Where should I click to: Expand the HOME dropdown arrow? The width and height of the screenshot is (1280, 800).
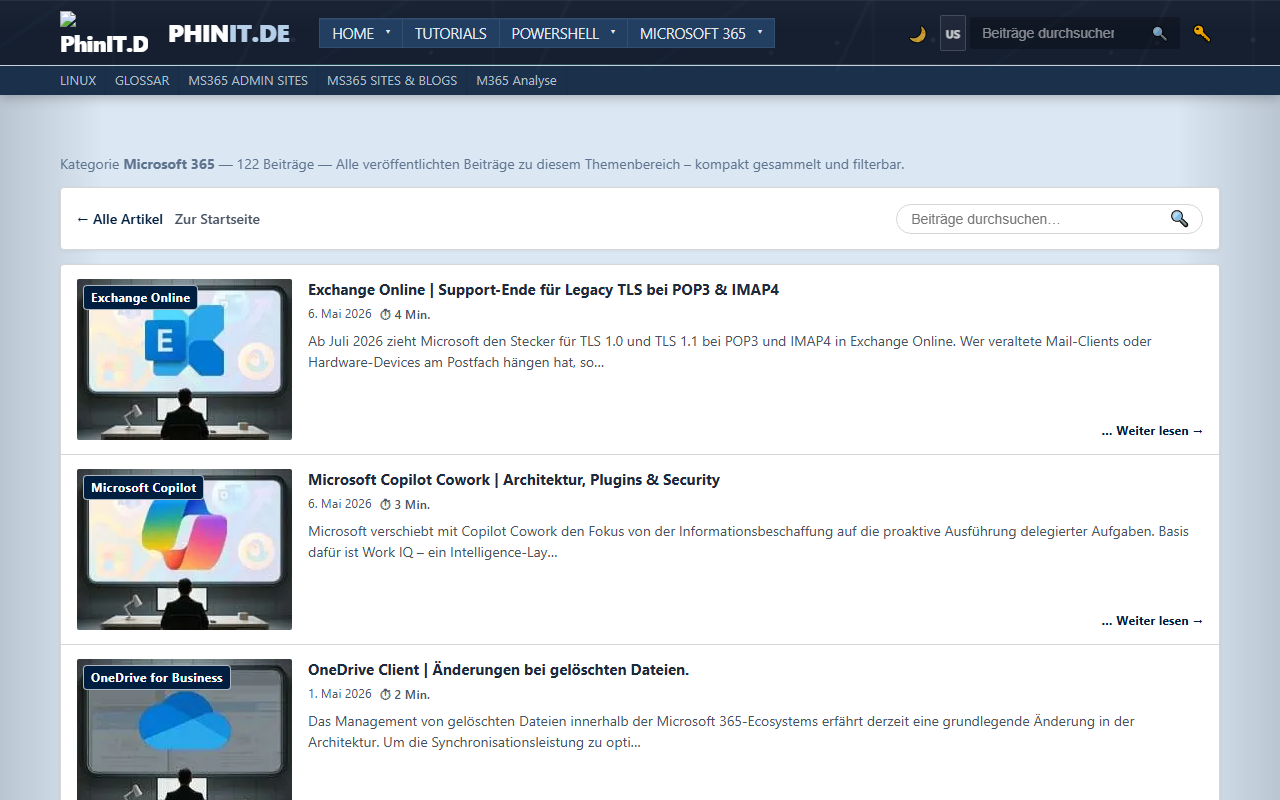pyautogui.click(x=388, y=32)
